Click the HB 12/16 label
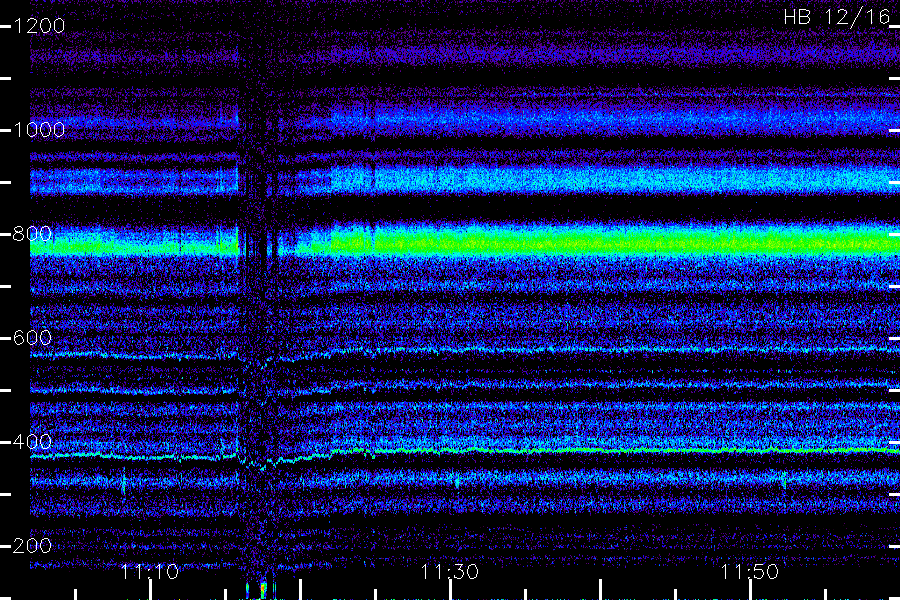Viewport: 900px width, 600px height. pyautogui.click(x=836, y=17)
